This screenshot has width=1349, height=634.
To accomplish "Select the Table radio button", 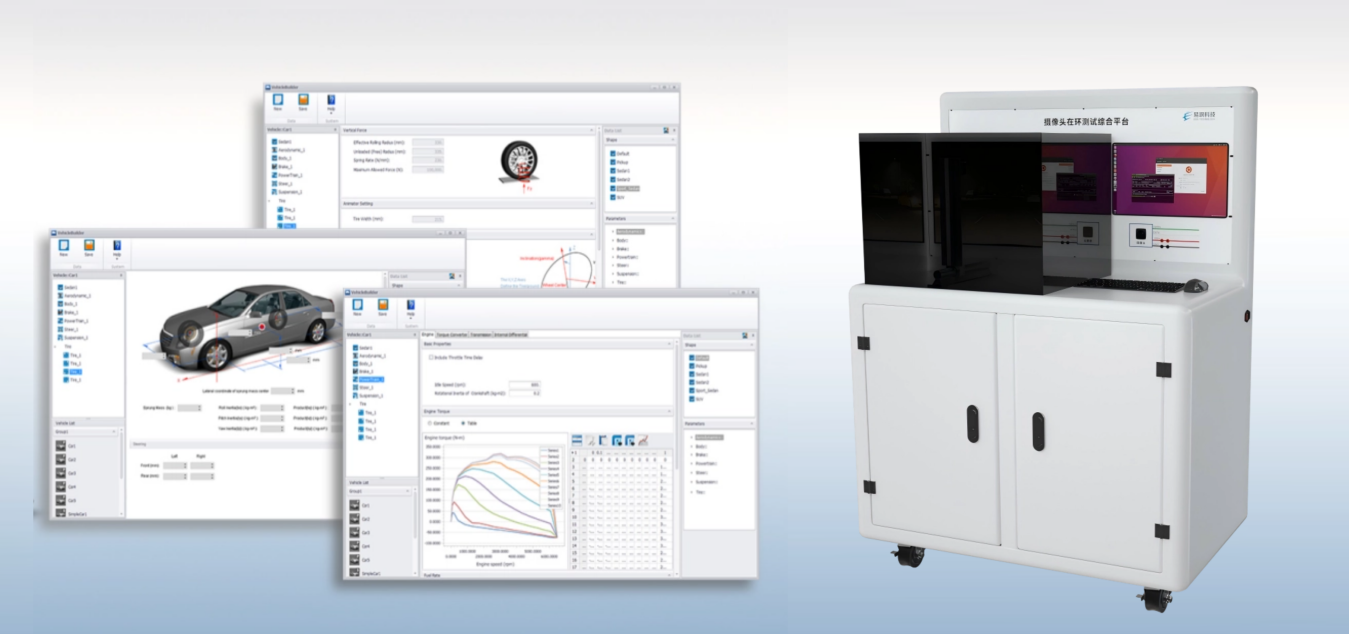I will coord(462,422).
